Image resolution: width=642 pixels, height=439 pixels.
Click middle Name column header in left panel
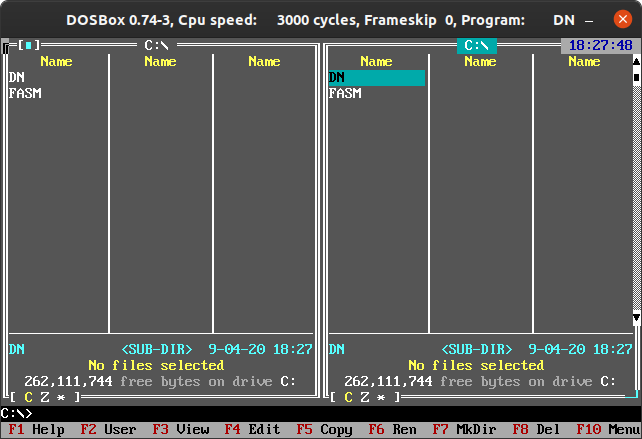(160, 61)
